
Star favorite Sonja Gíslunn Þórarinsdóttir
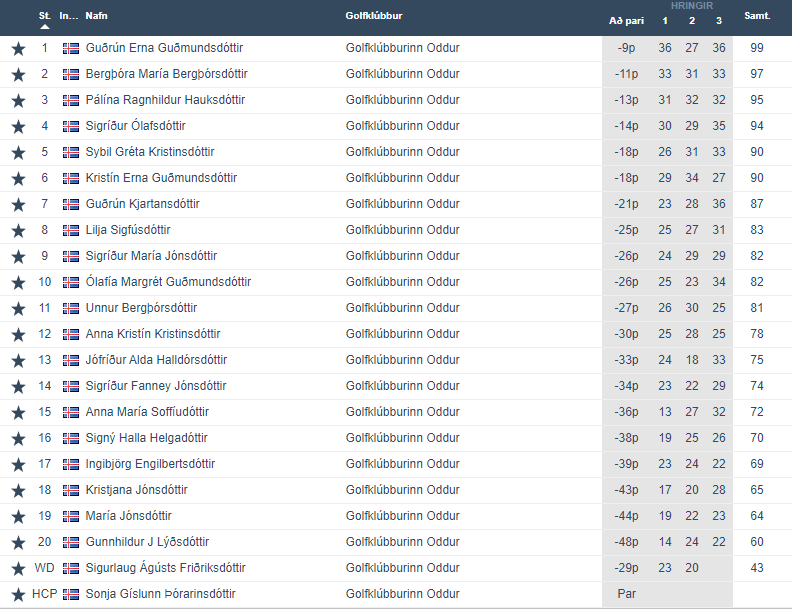pos(19,595)
